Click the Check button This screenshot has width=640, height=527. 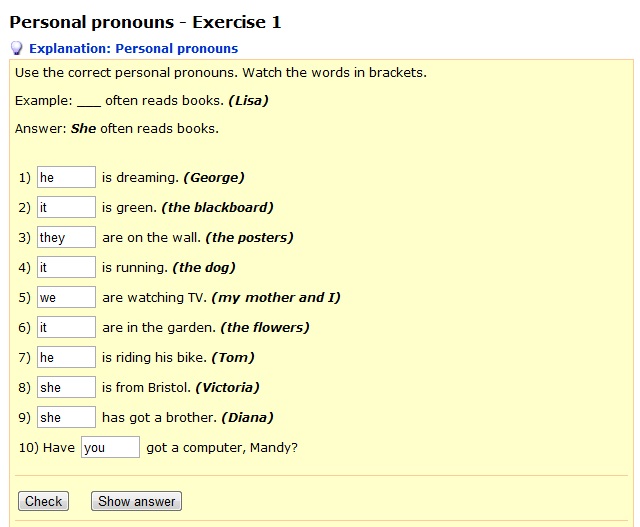(43, 501)
